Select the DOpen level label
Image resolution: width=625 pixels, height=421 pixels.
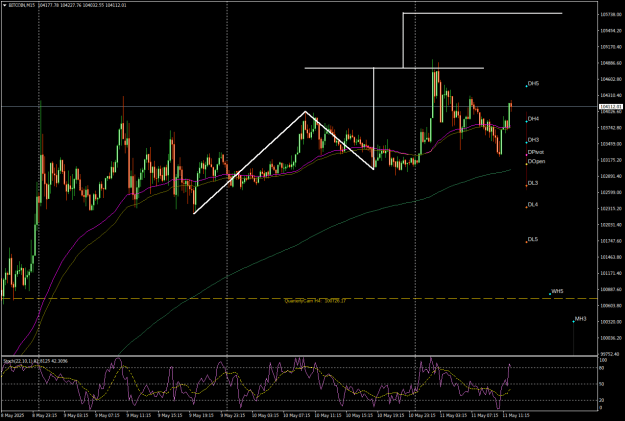pyautogui.click(x=536, y=161)
